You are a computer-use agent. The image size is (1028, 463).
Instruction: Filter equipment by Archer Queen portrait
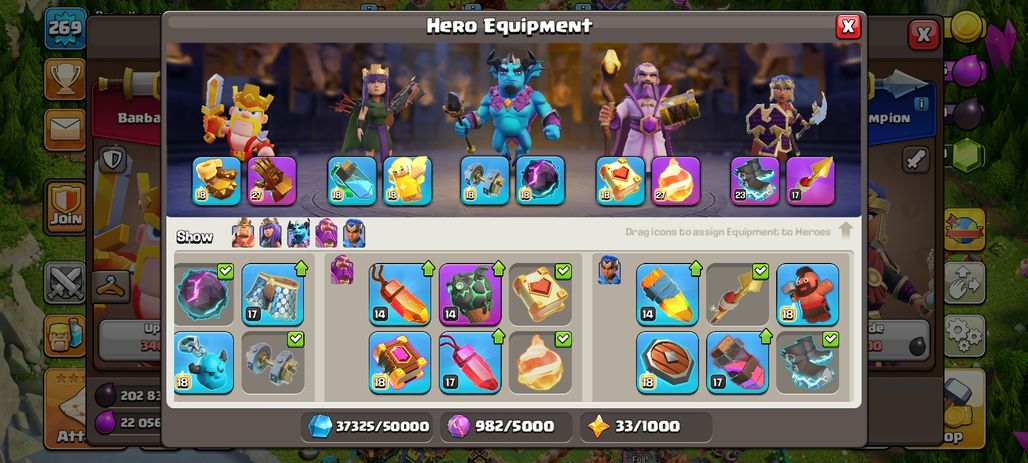coord(270,233)
